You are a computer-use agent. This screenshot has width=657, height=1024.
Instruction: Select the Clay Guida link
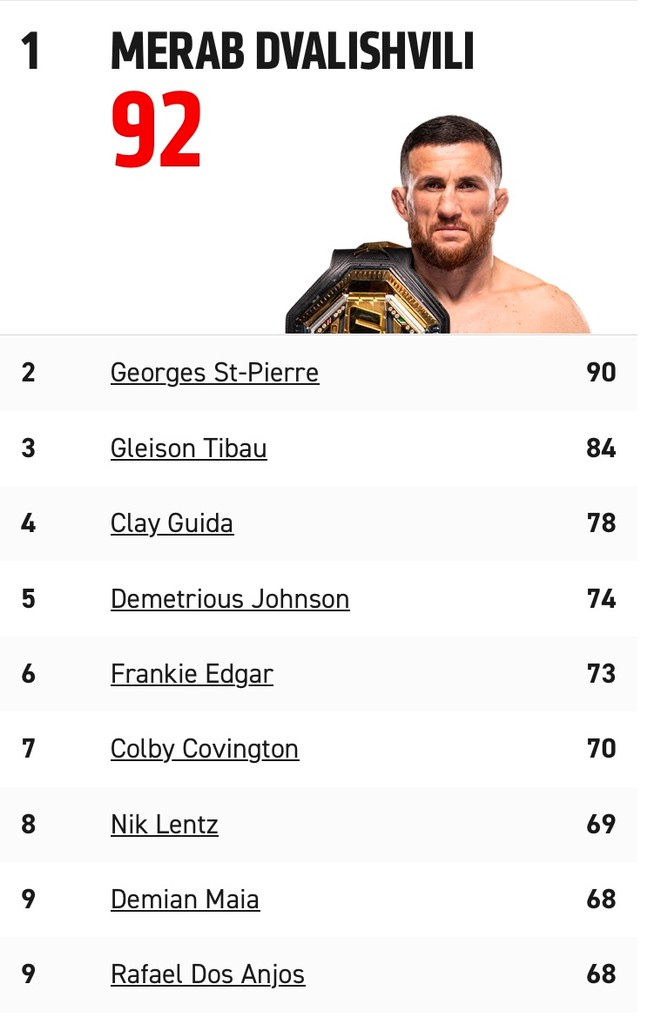click(171, 523)
